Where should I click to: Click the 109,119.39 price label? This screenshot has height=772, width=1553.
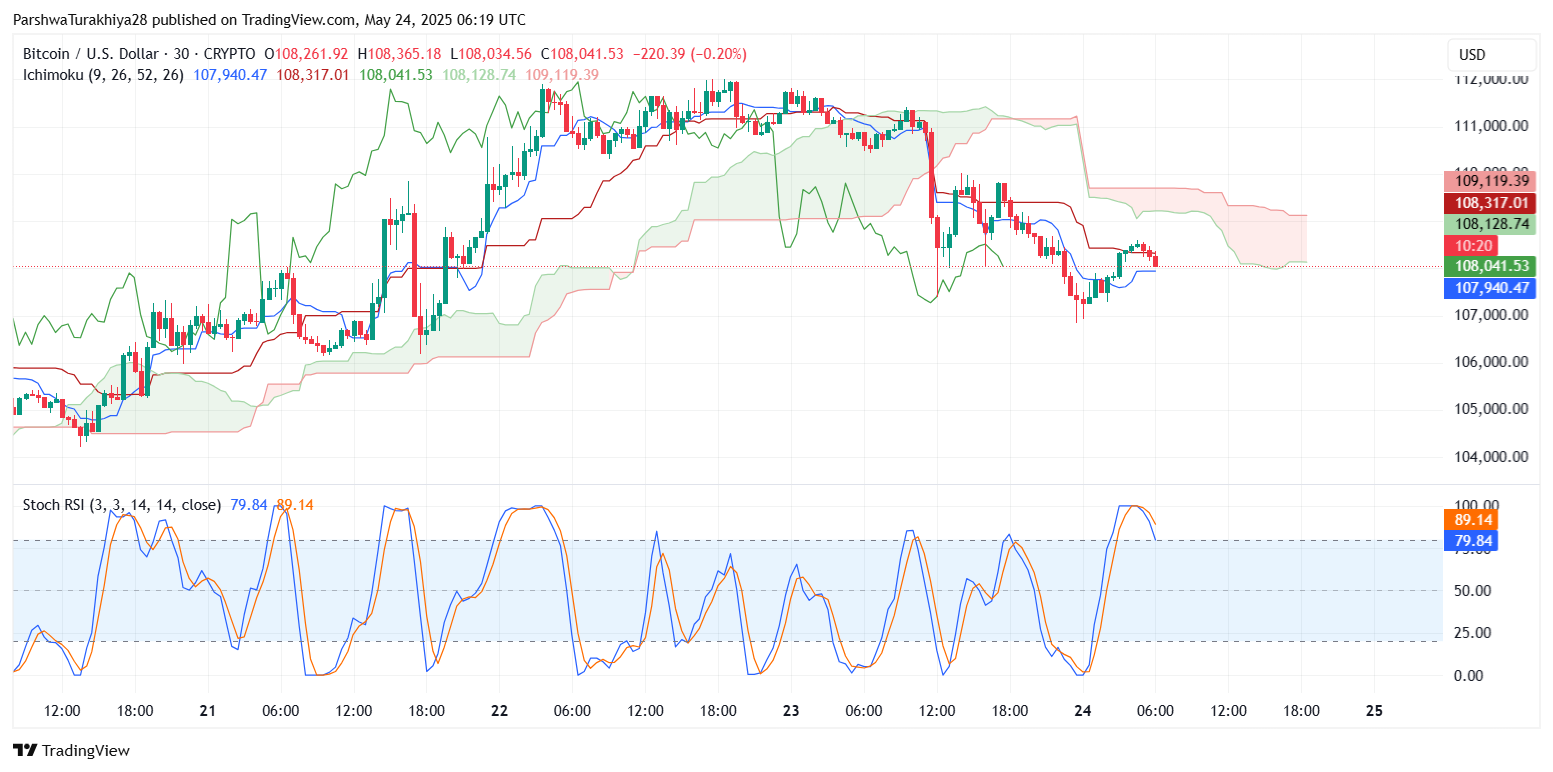click(1489, 182)
